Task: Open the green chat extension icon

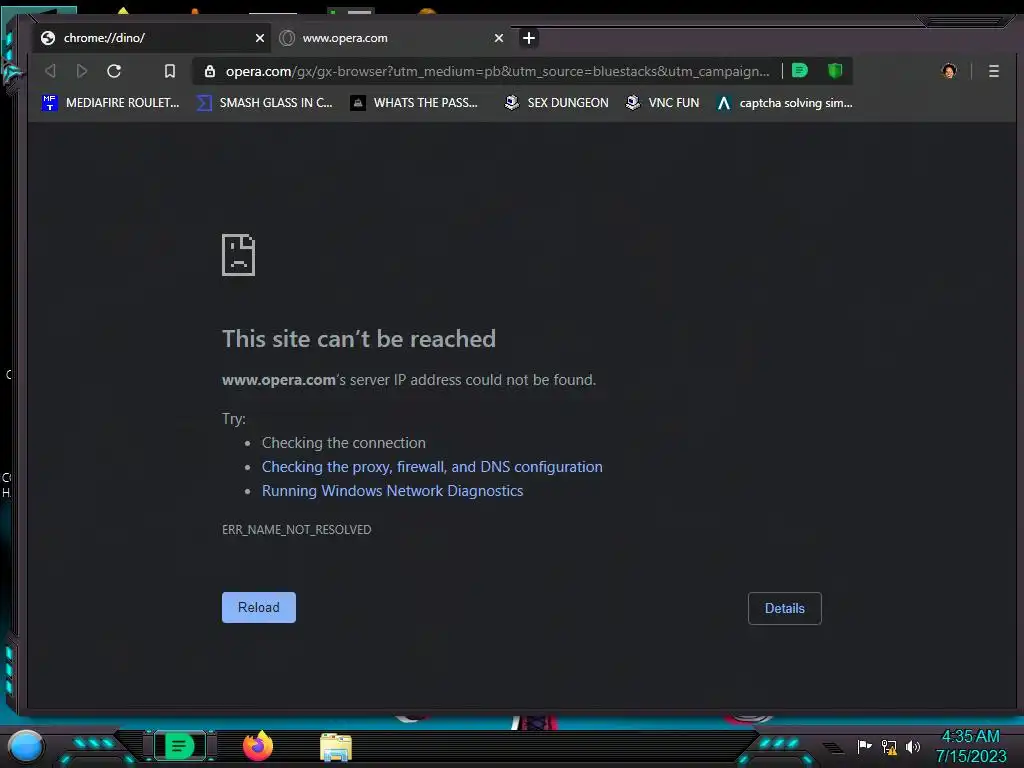Action: (800, 71)
